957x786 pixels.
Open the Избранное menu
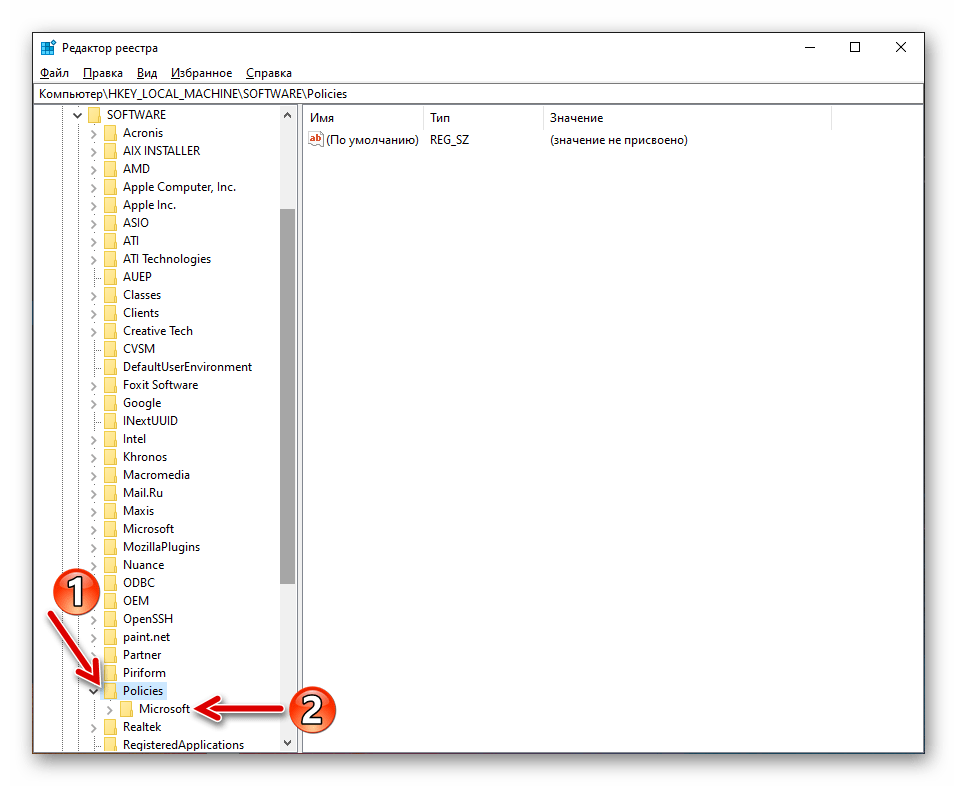(x=201, y=73)
